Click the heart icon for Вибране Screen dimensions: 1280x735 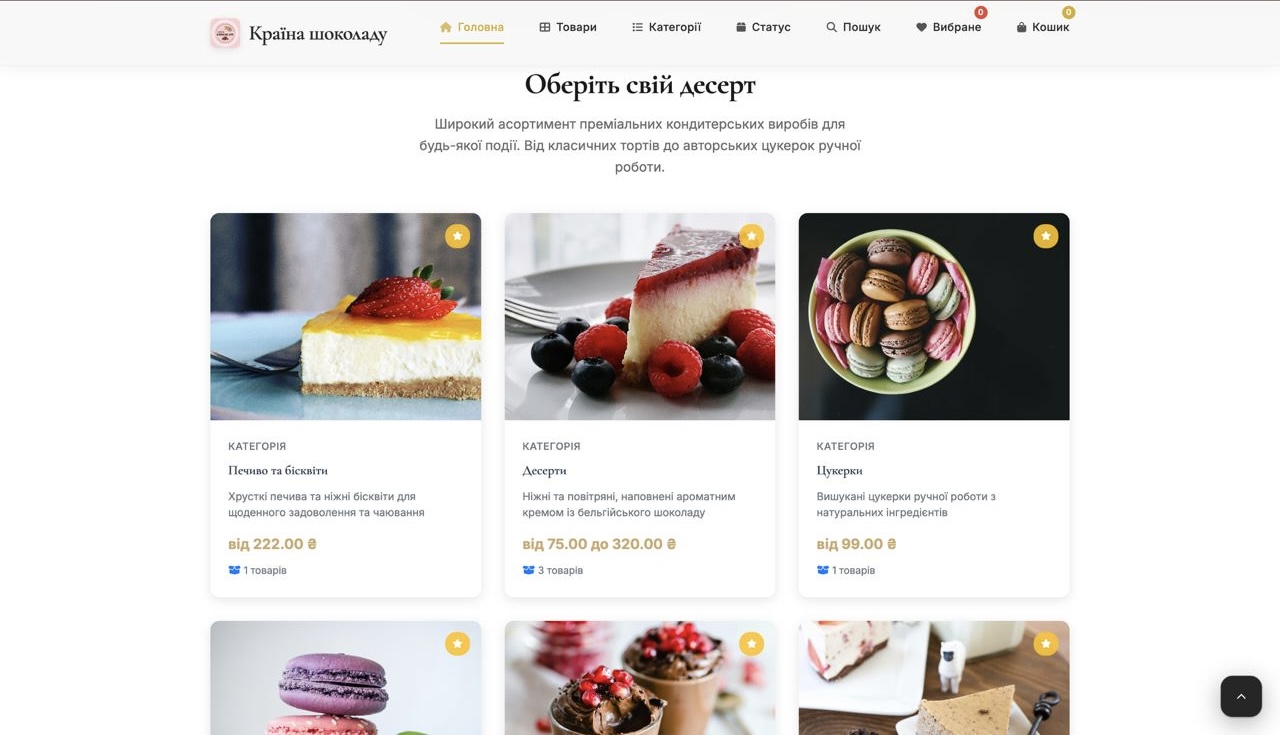tap(921, 28)
